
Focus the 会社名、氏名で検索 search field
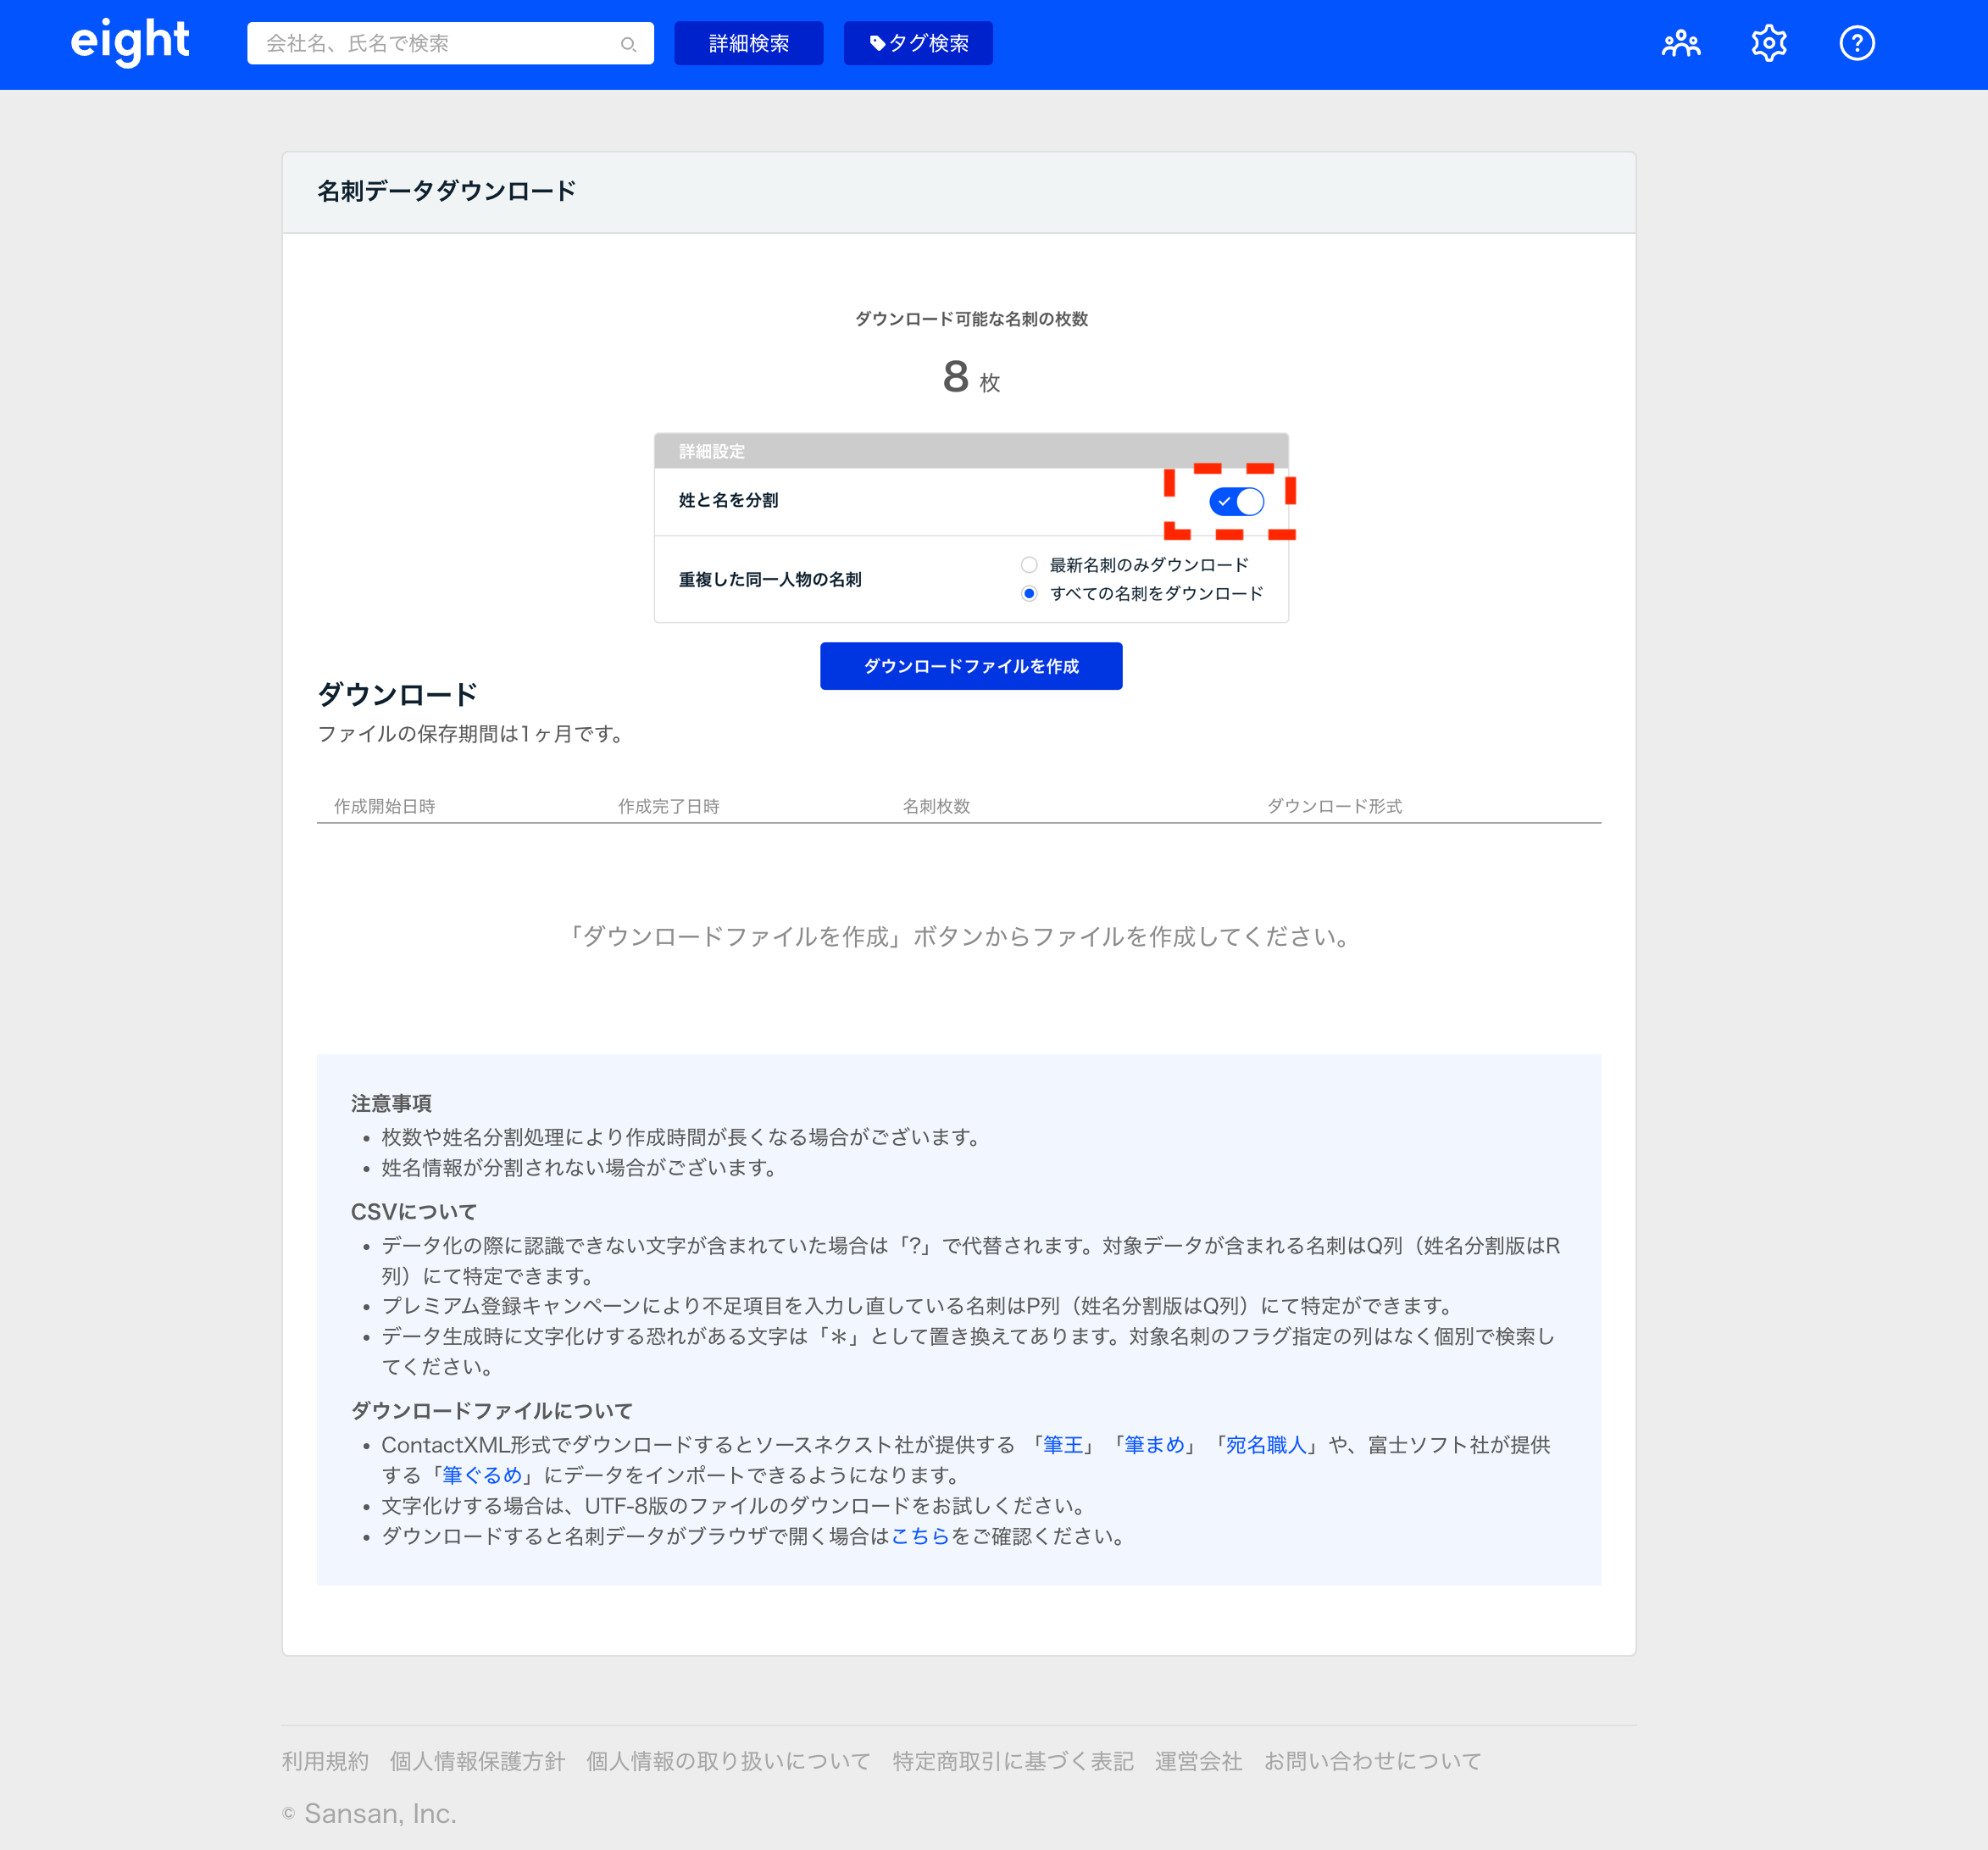pyautogui.click(x=435, y=43)
